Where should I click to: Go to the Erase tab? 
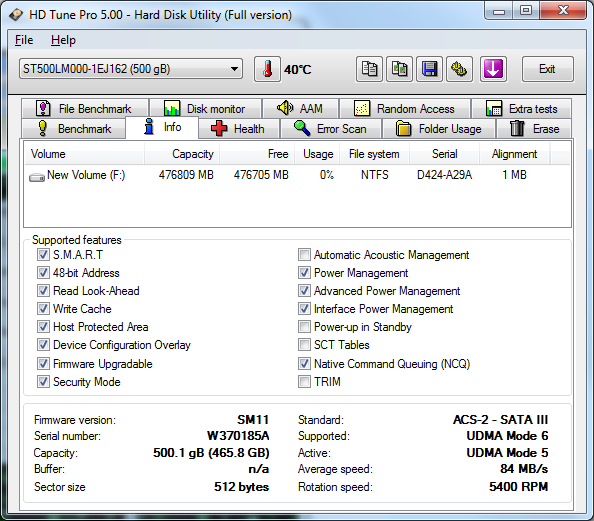point(534,129)
